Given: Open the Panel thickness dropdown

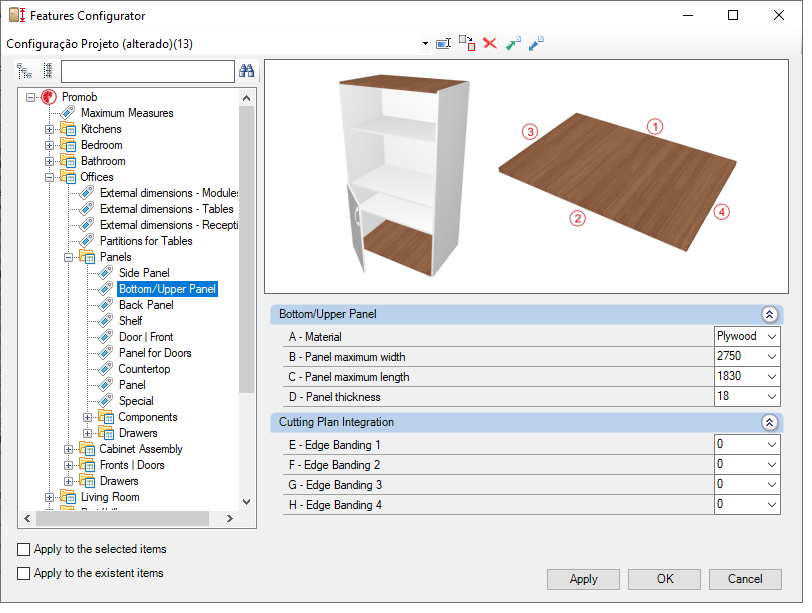Looking at the screenshot, I should click(772, 397).
